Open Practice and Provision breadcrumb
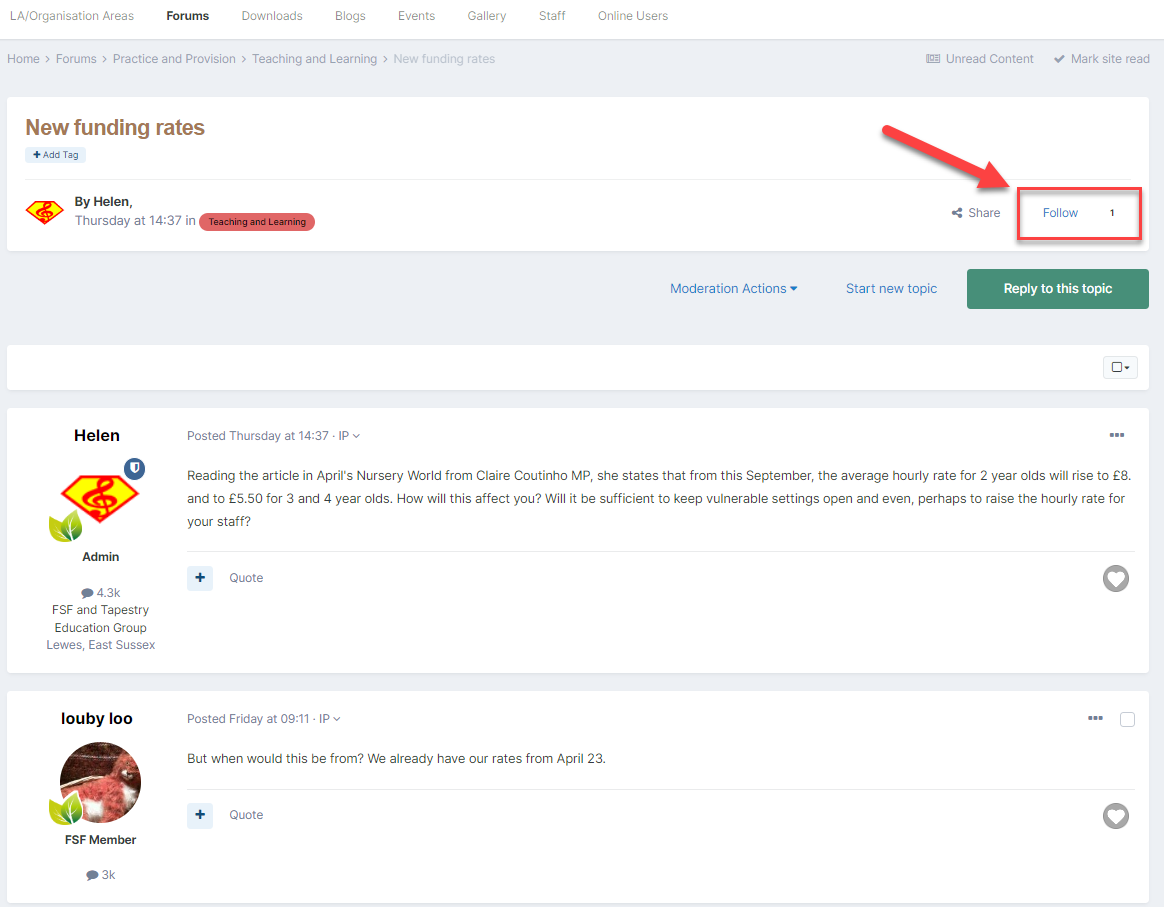The width and height of the screenshot is (1164, 907). pyautogui.click(x=174, y=59)
